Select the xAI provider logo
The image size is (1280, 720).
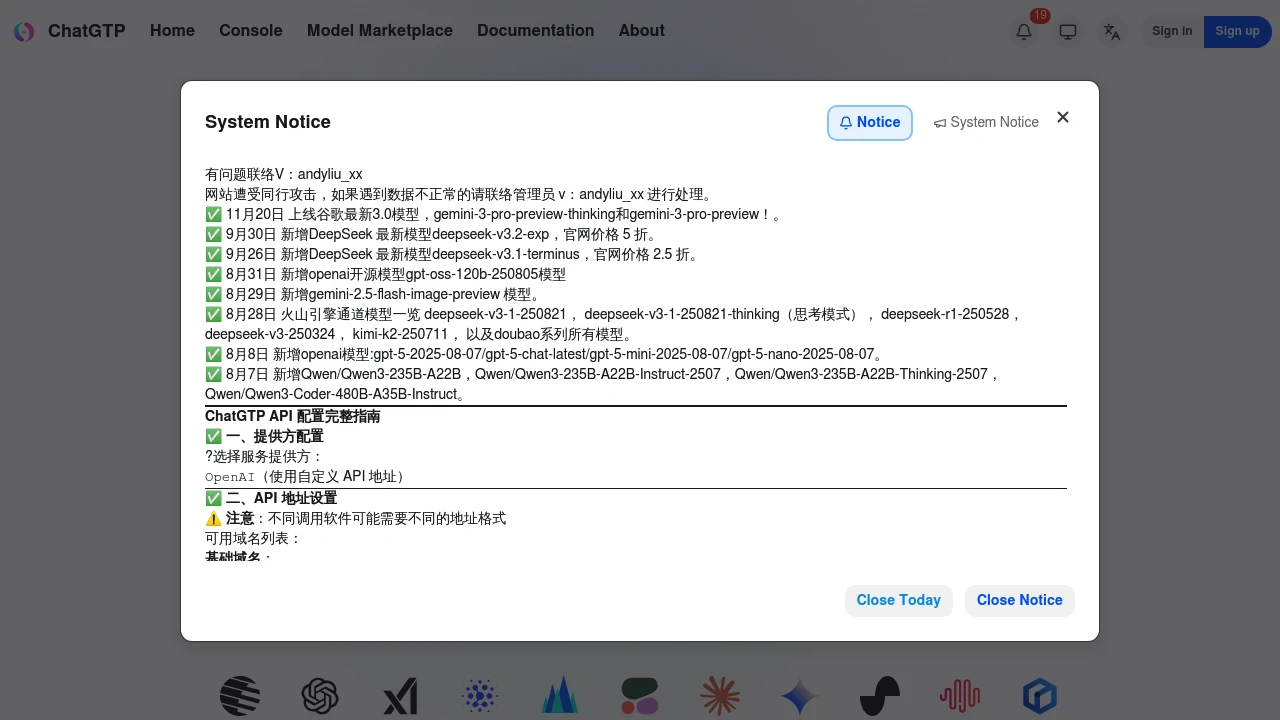(x=400, y=695)
